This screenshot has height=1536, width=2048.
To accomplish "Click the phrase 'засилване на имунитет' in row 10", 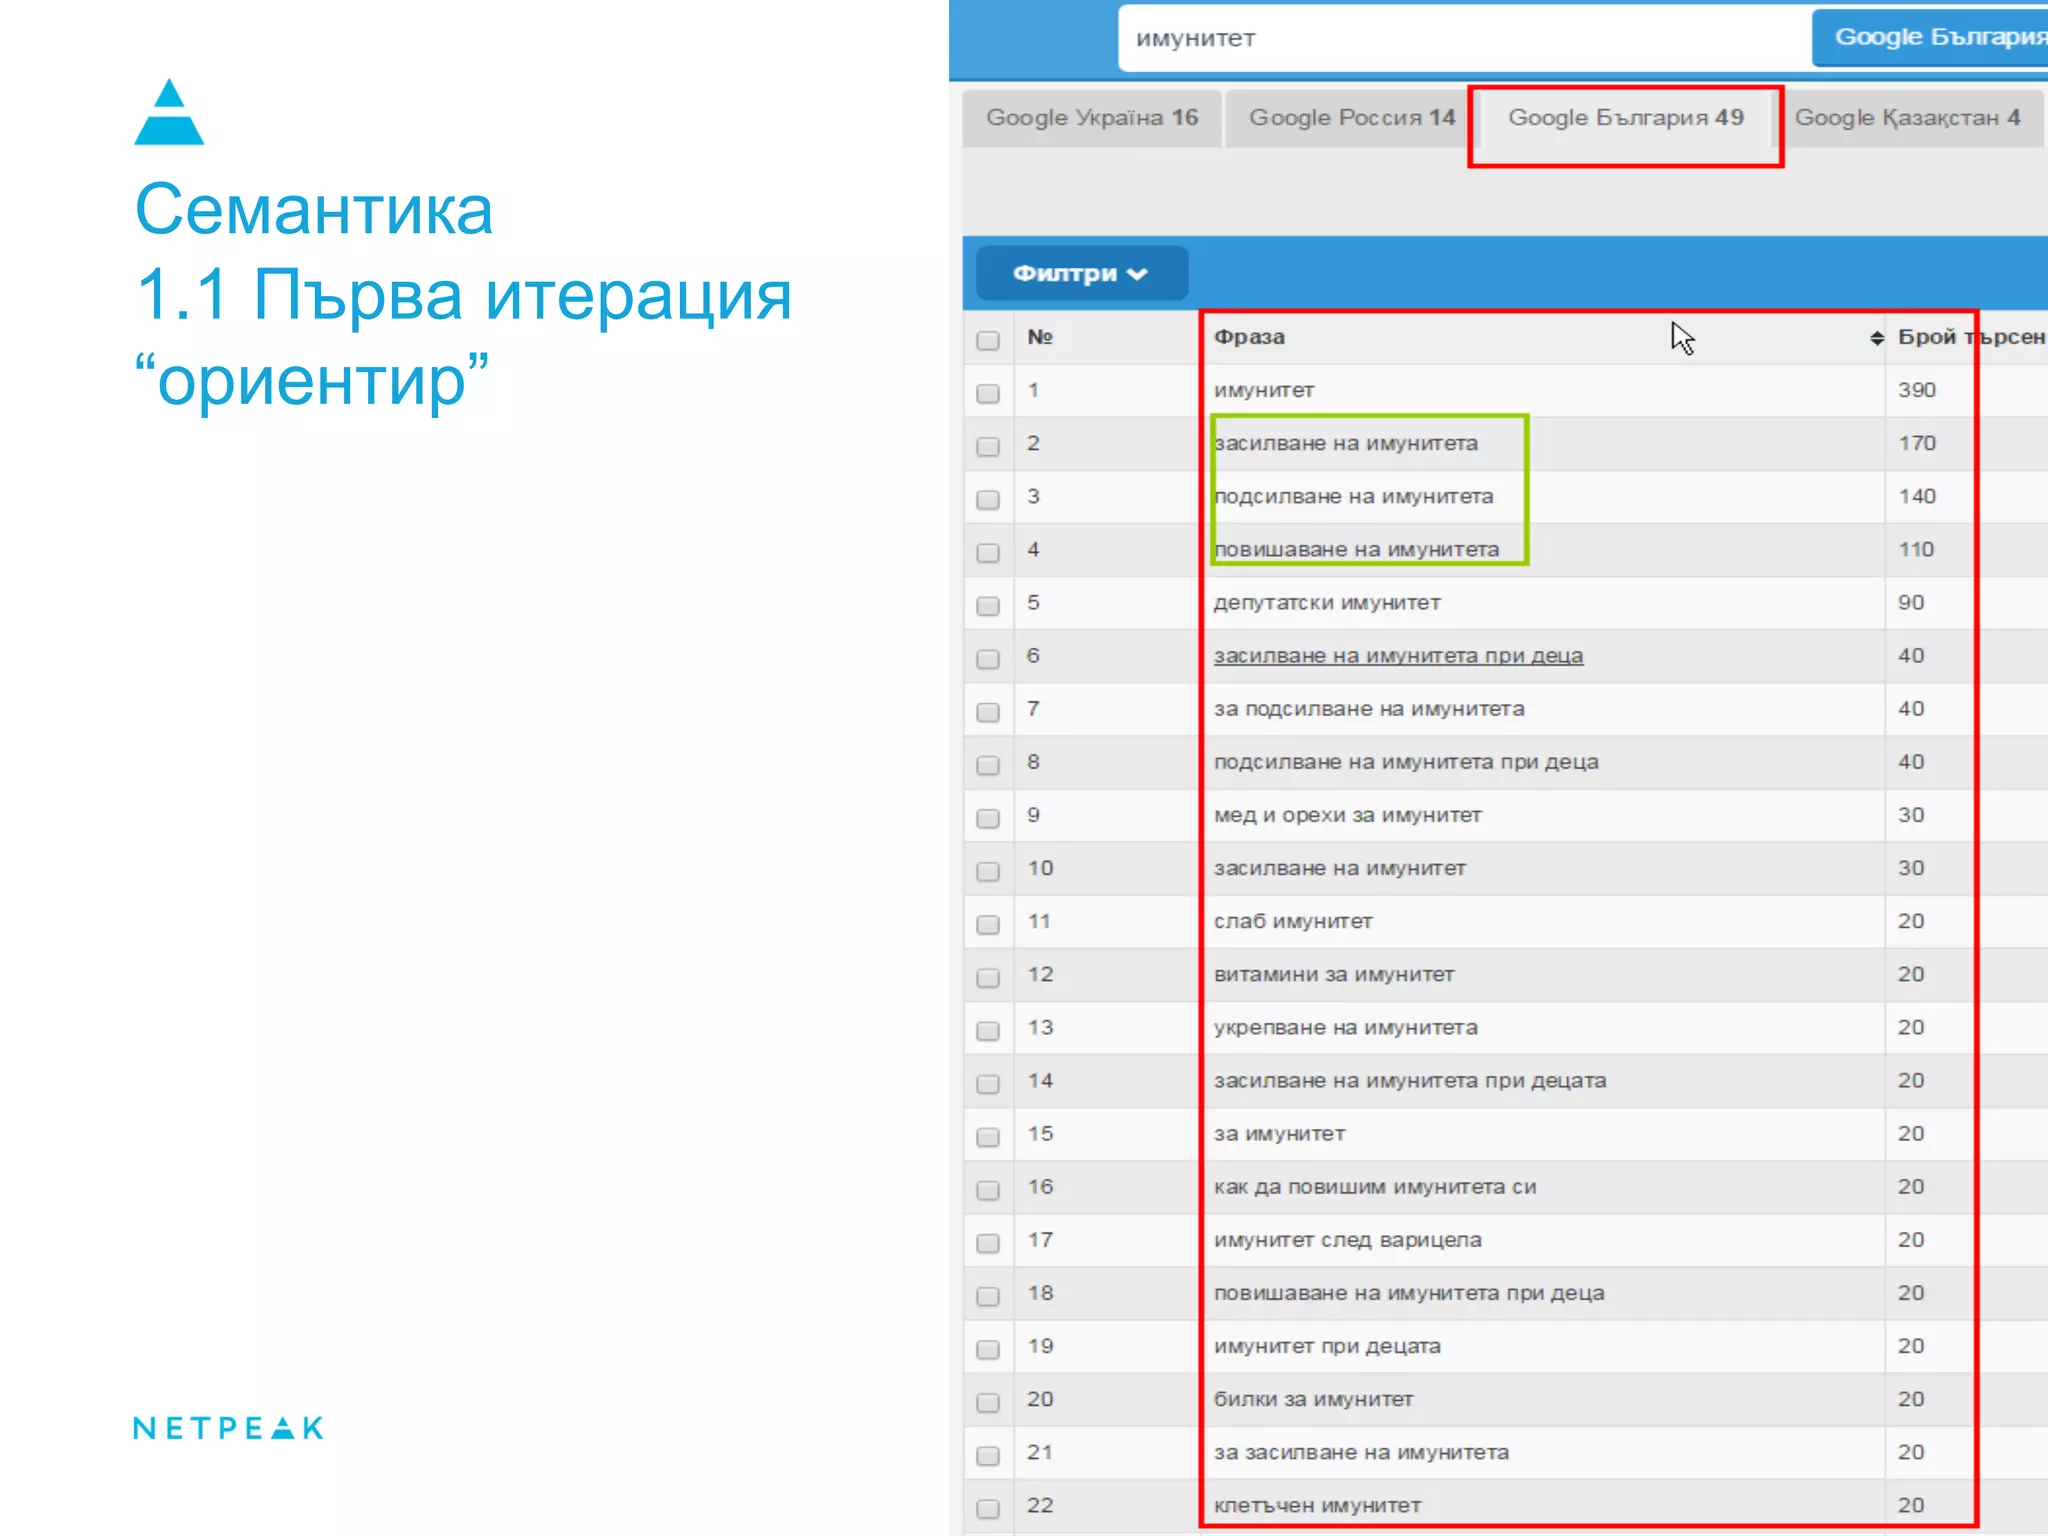I will coord(1339,868).
